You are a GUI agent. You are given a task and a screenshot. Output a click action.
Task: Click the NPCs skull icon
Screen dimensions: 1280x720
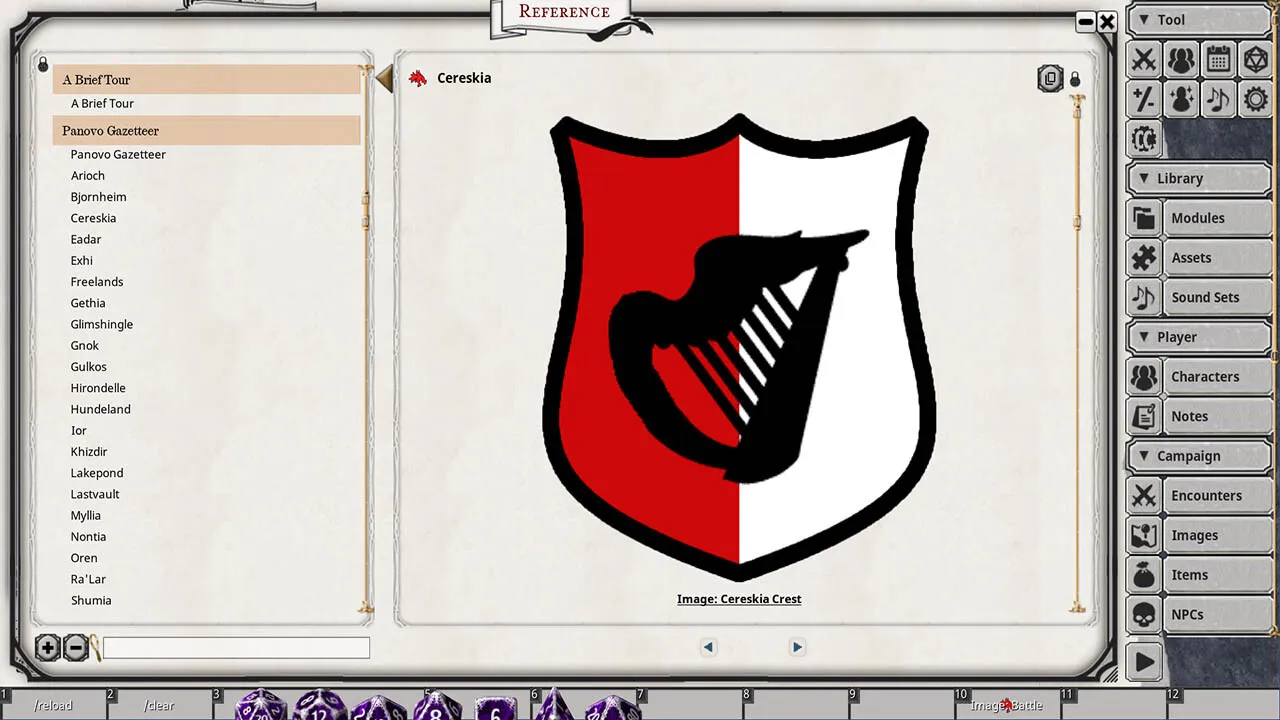point(1144,615)
